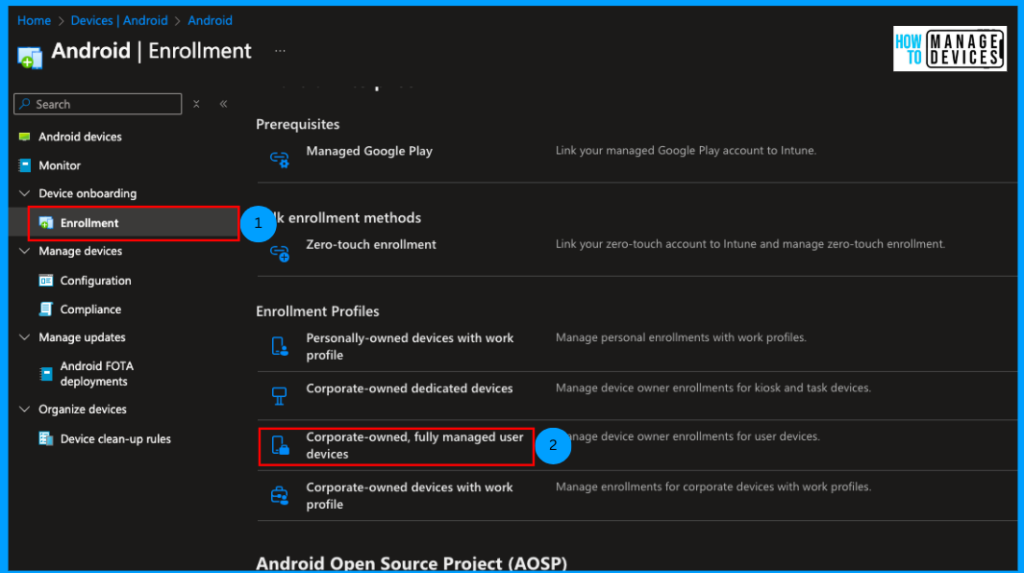Click the Enrollment Profiles heading
1024x573 pixels.
coord(317,311)
